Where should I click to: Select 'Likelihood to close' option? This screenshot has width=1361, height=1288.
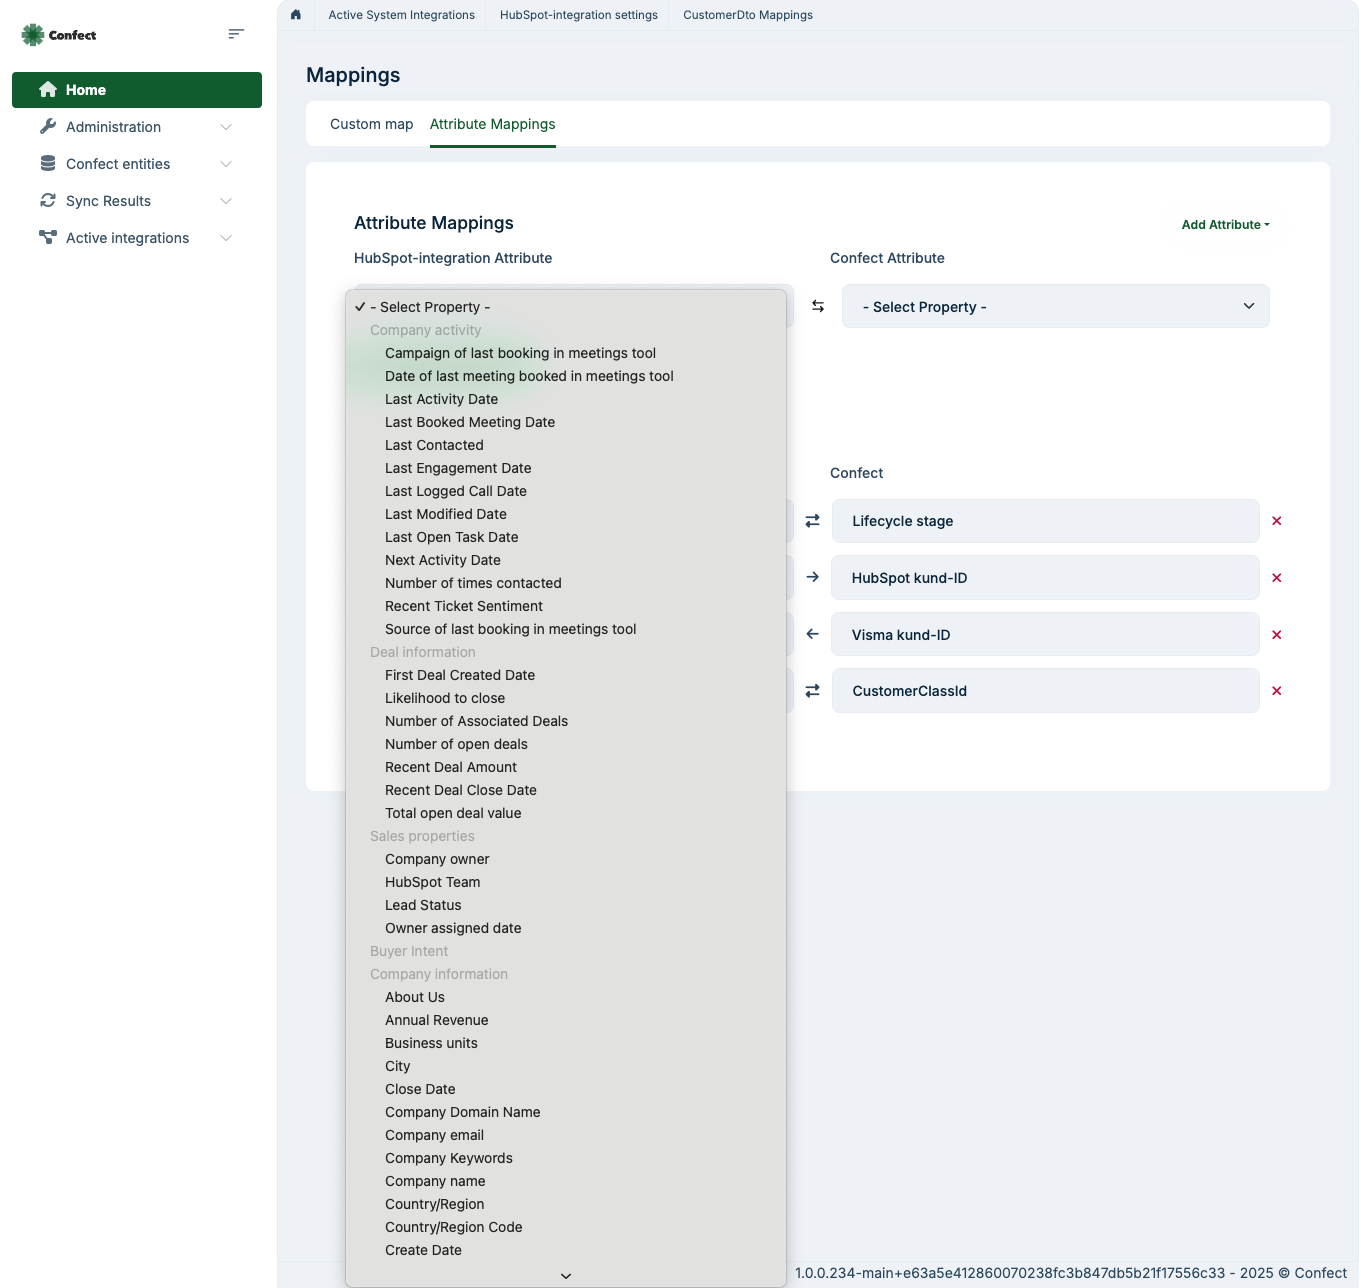[565, 698]
